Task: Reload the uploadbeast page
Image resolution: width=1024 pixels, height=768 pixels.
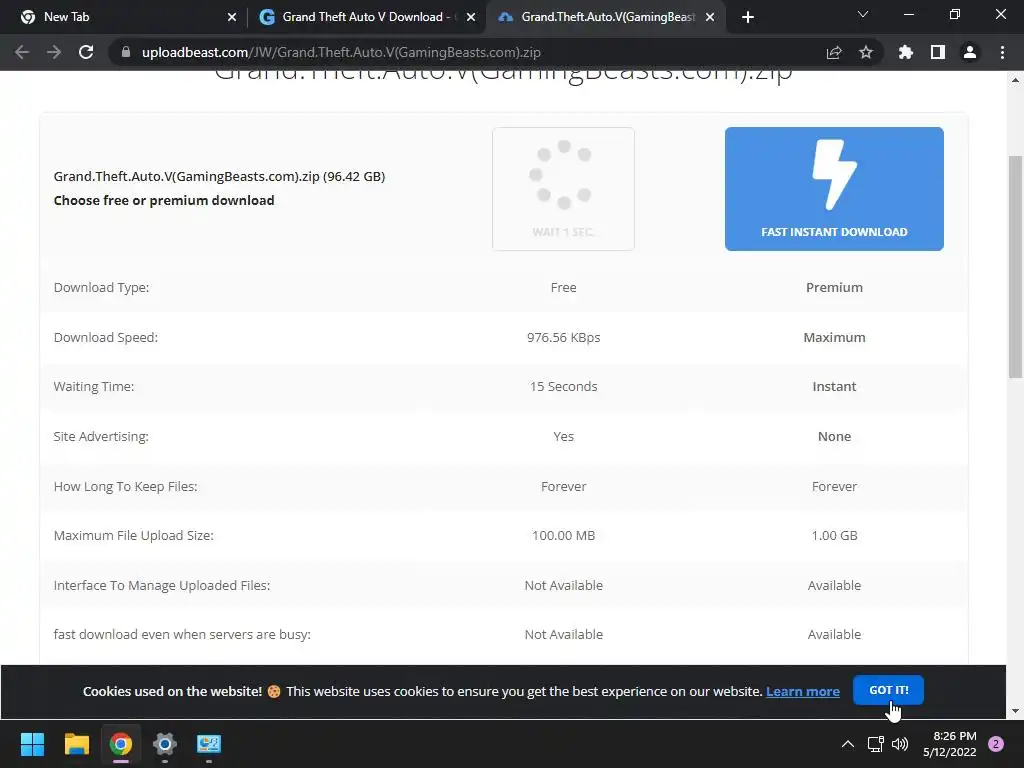Action: (x=86, y=52)
